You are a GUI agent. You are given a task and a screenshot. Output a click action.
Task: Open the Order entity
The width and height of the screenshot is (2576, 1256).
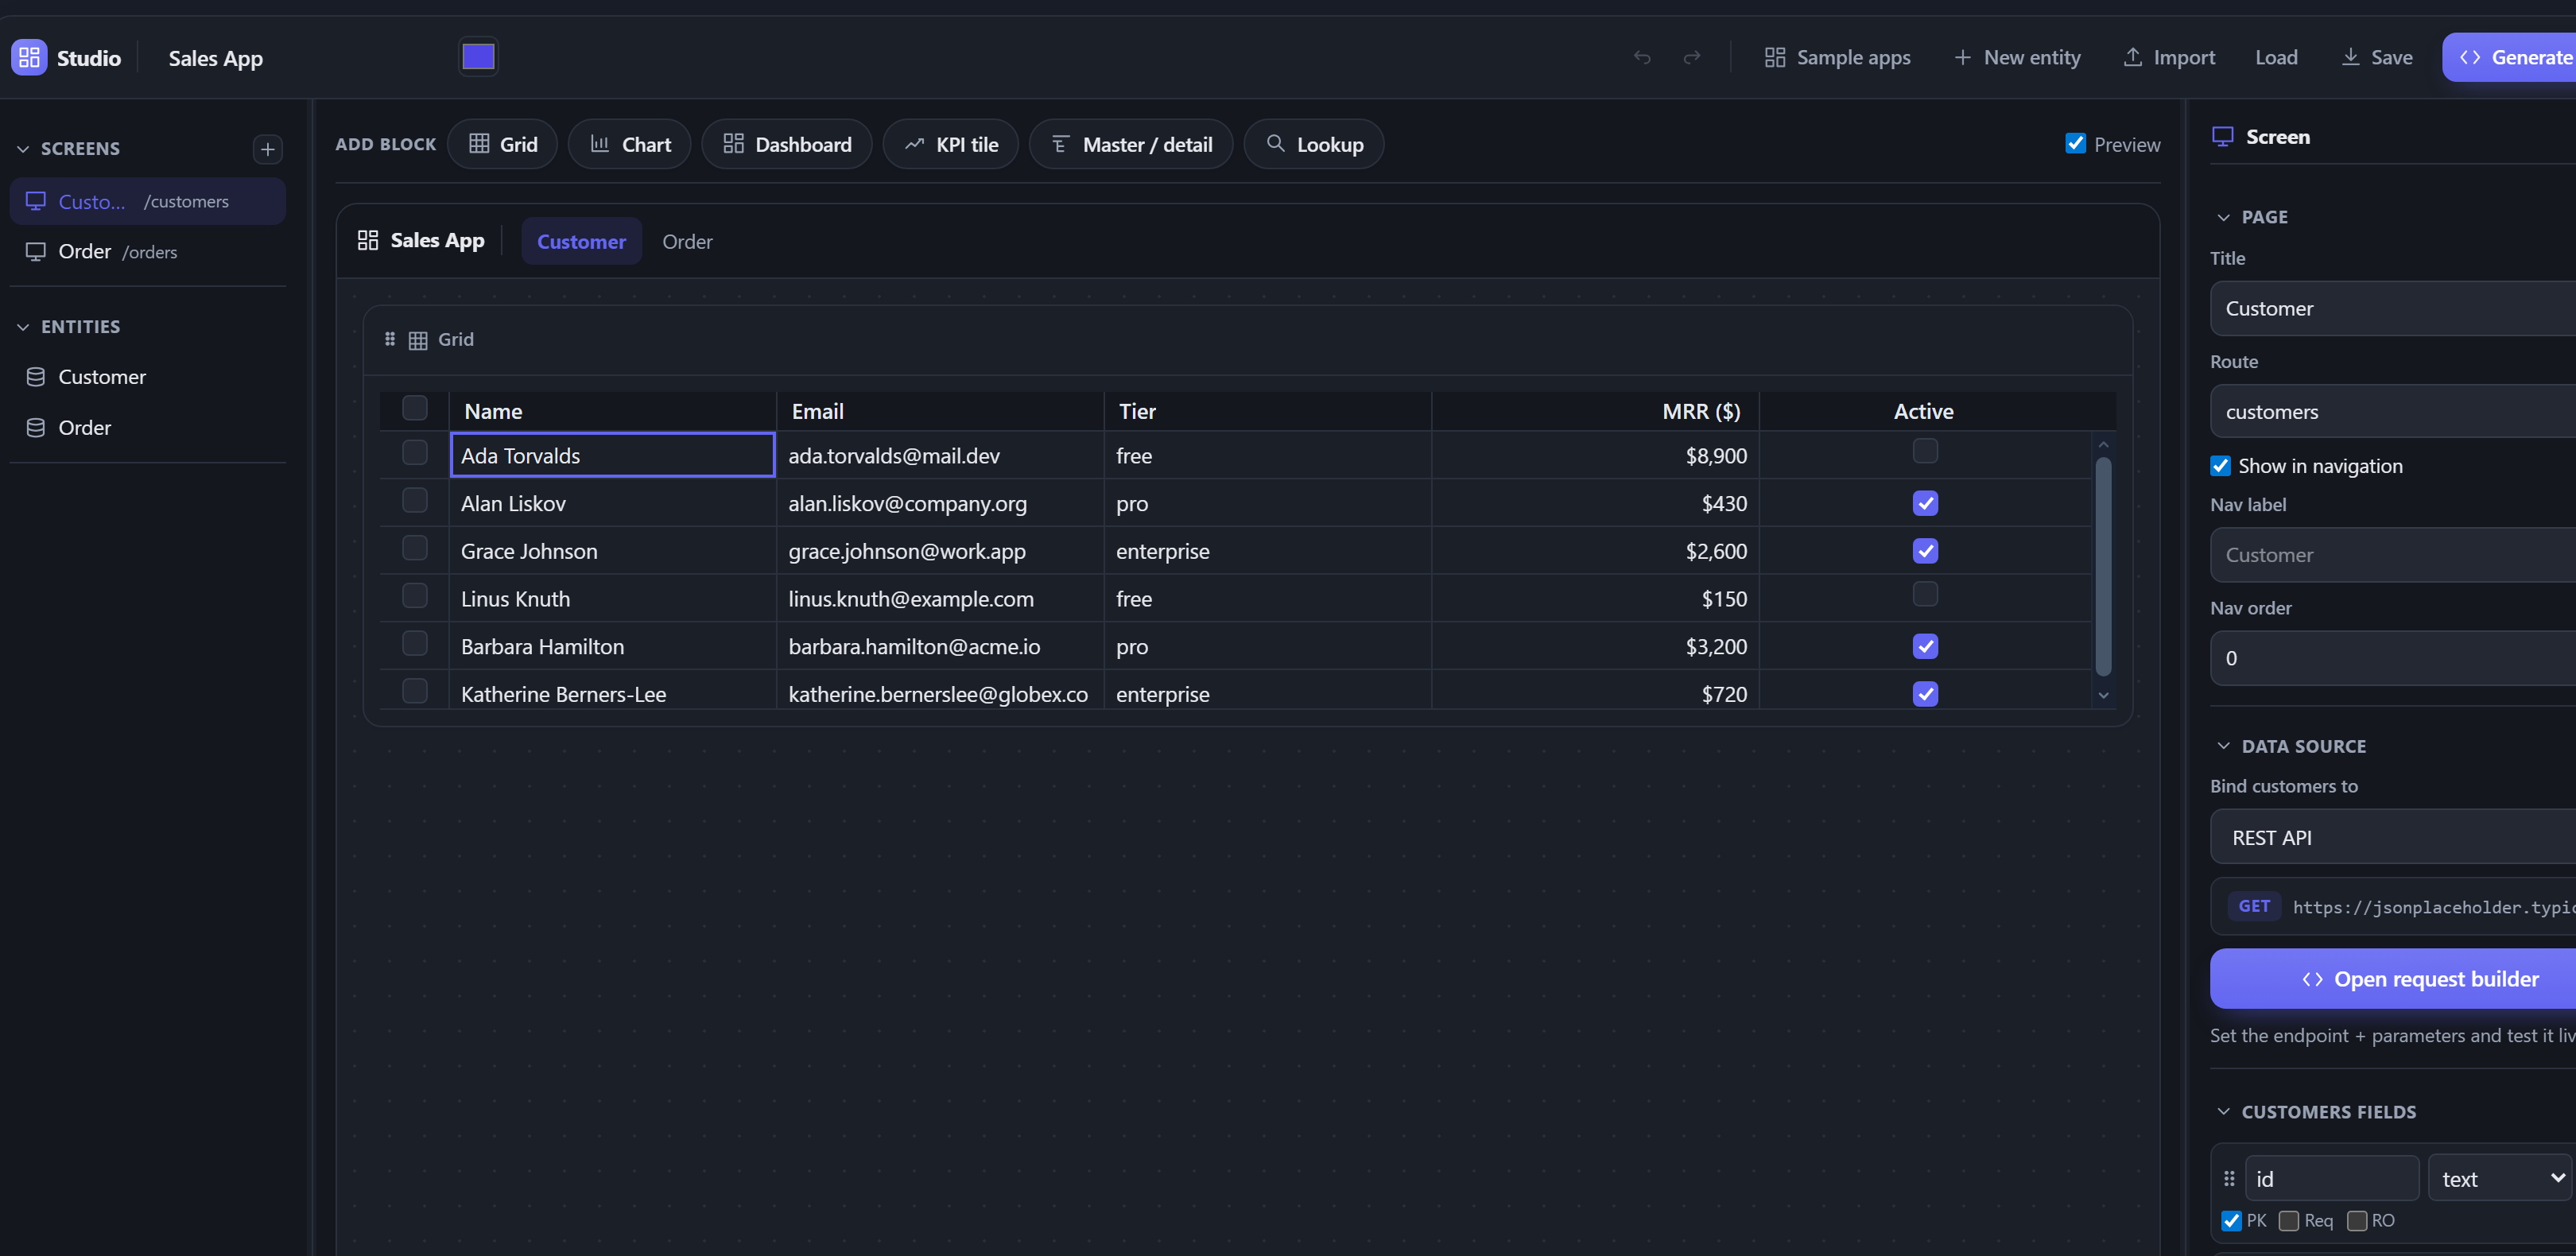(x=147, y=427)
